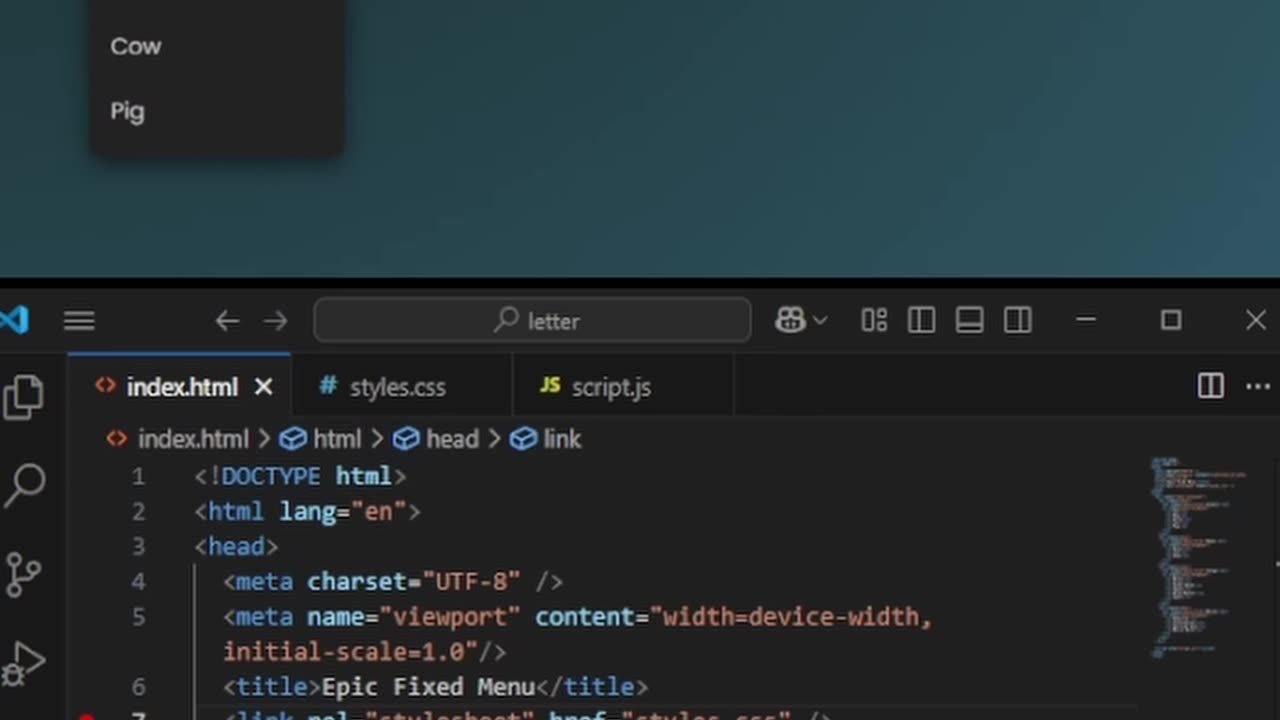Maximize the VS Code window
This screenshot has width=1280, height=720.
(1171, 320)
